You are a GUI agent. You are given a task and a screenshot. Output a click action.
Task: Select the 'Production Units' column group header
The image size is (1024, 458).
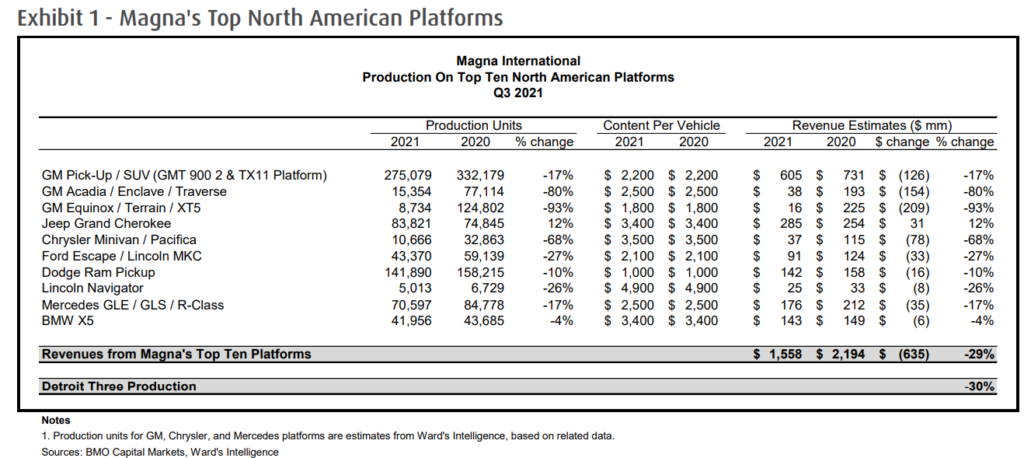[x=473, y=125]
